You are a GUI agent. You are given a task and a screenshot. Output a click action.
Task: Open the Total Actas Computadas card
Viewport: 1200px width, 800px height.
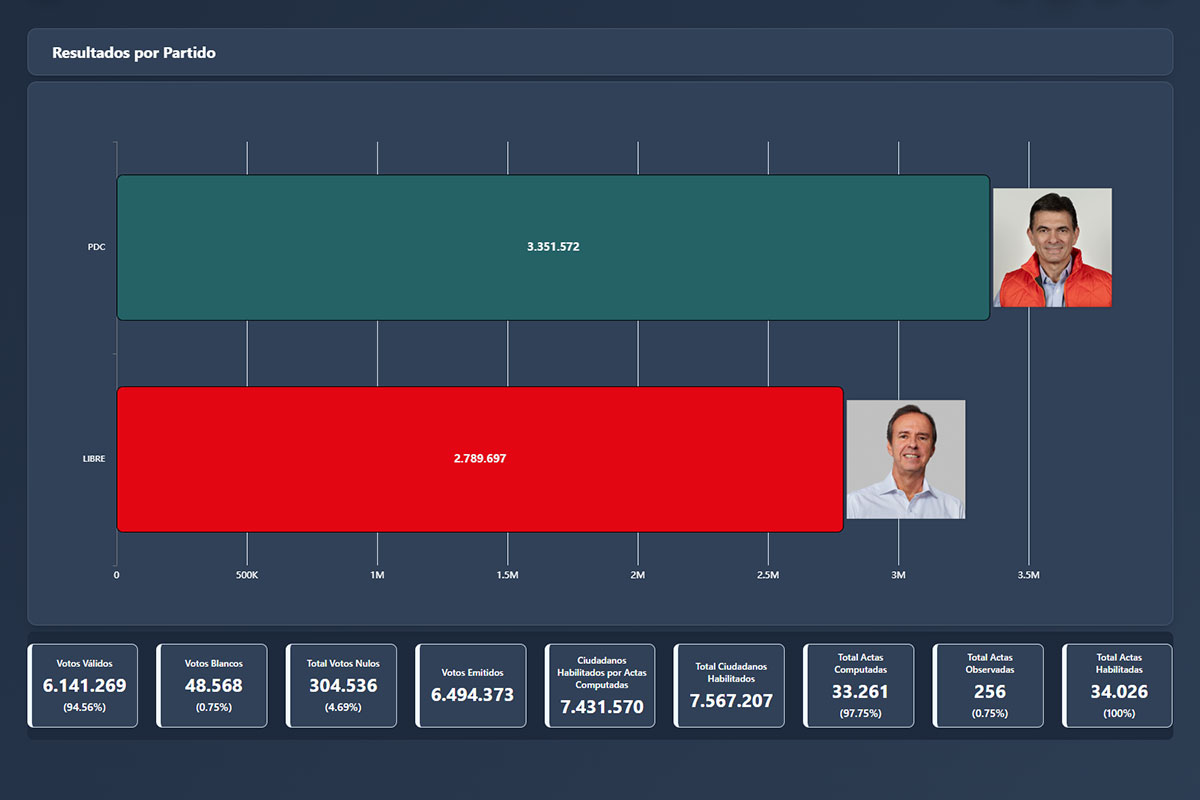pyautogui.click(x=860, y=685)
